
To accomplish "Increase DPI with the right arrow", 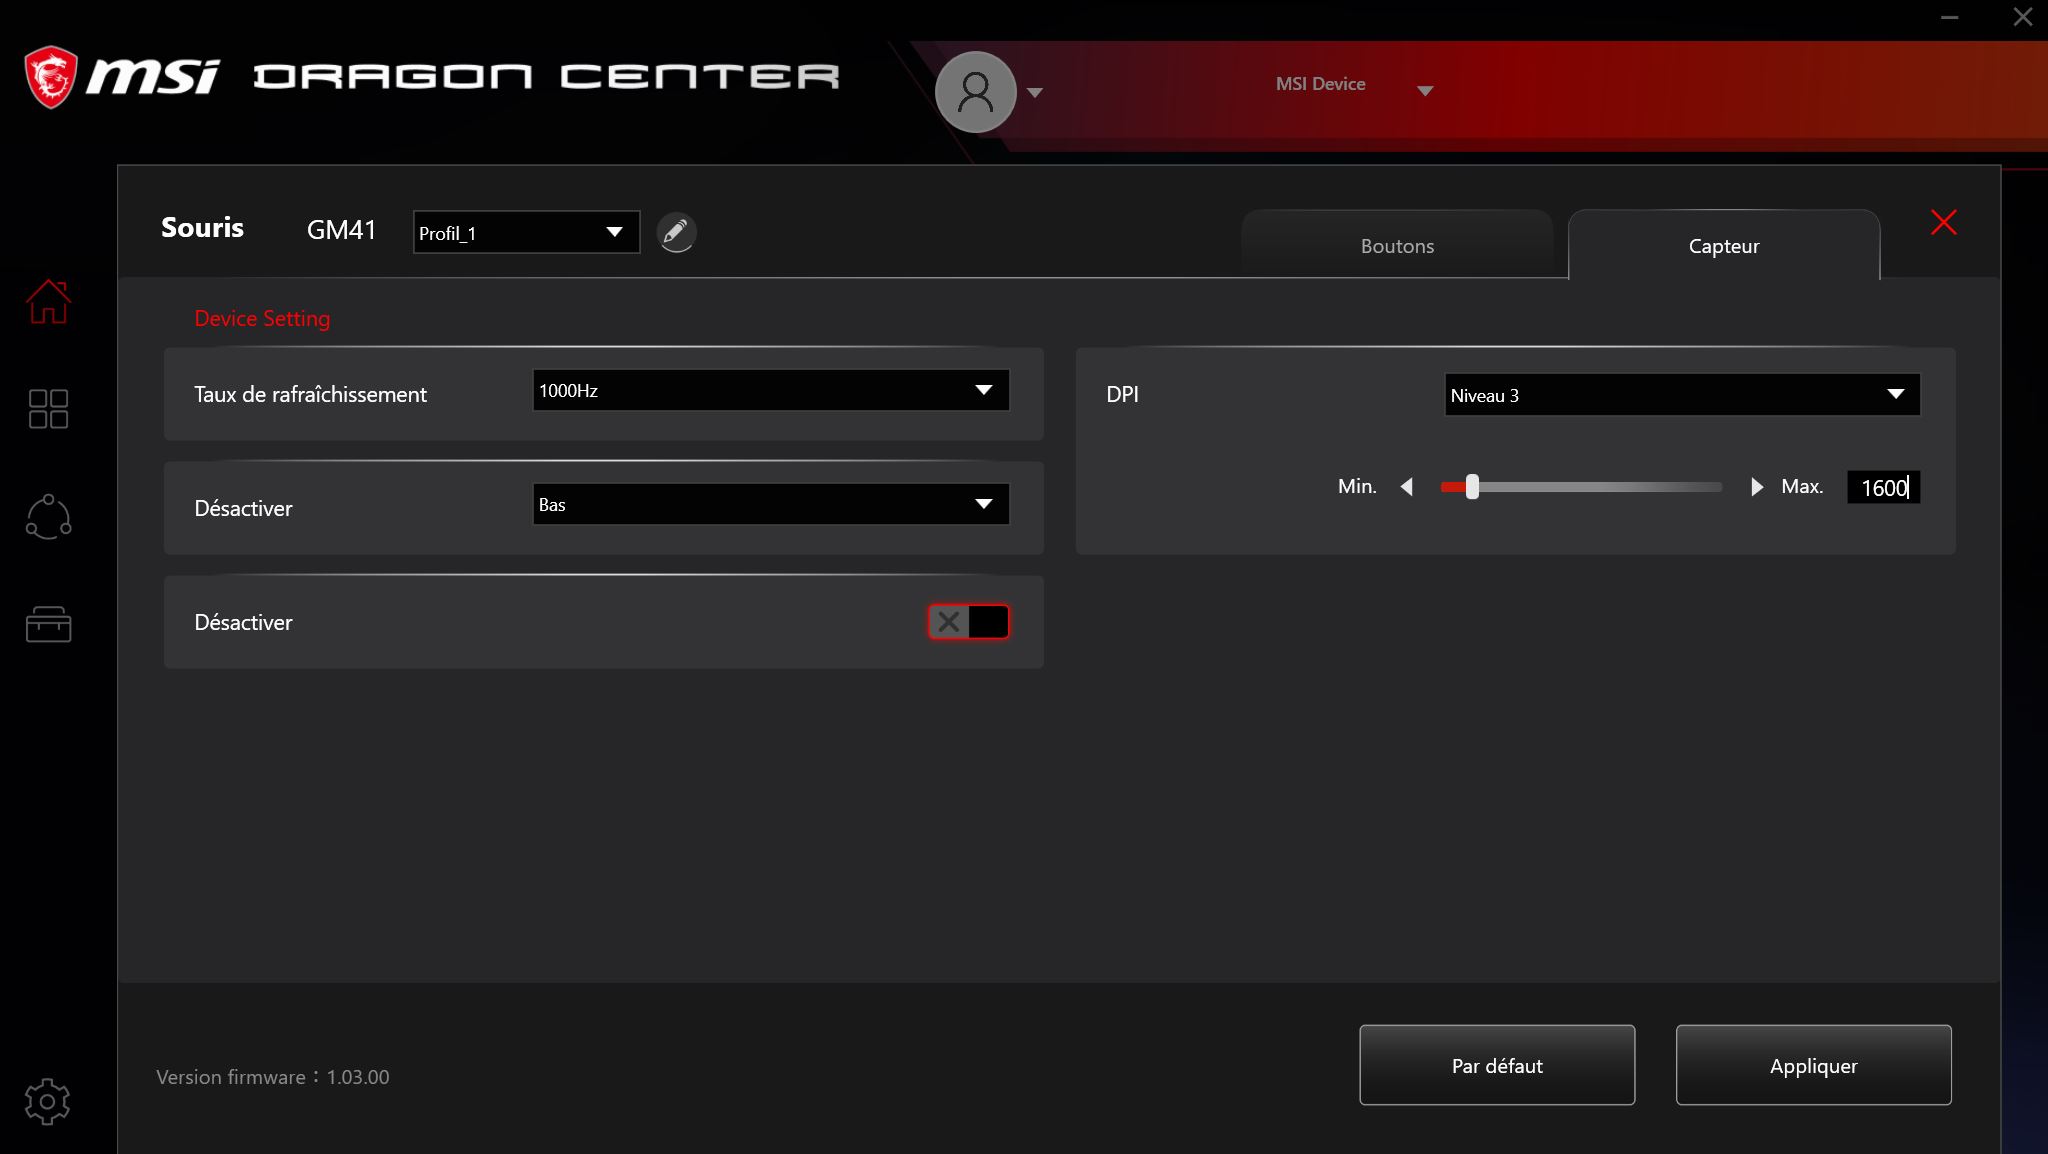I will click(1757, 487).
